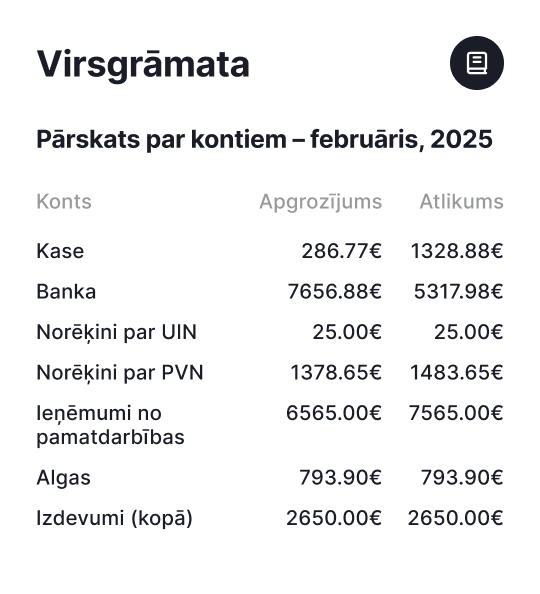Viewport: 540px width, 594px height.
Task: Click PVN balance value 1483.65€
Action: (457, 372)
